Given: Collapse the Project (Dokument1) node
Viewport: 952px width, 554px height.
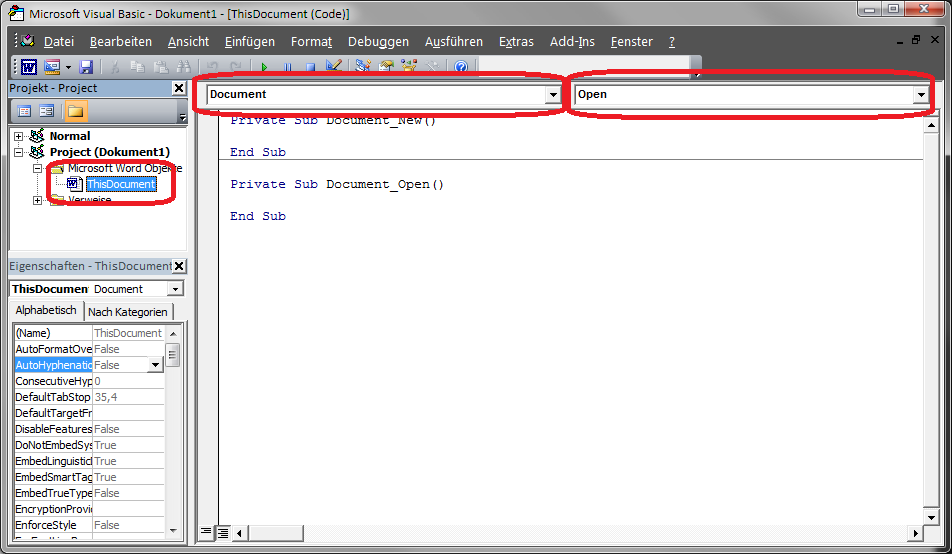Looking at the screenshot, I should coord(18,152).
